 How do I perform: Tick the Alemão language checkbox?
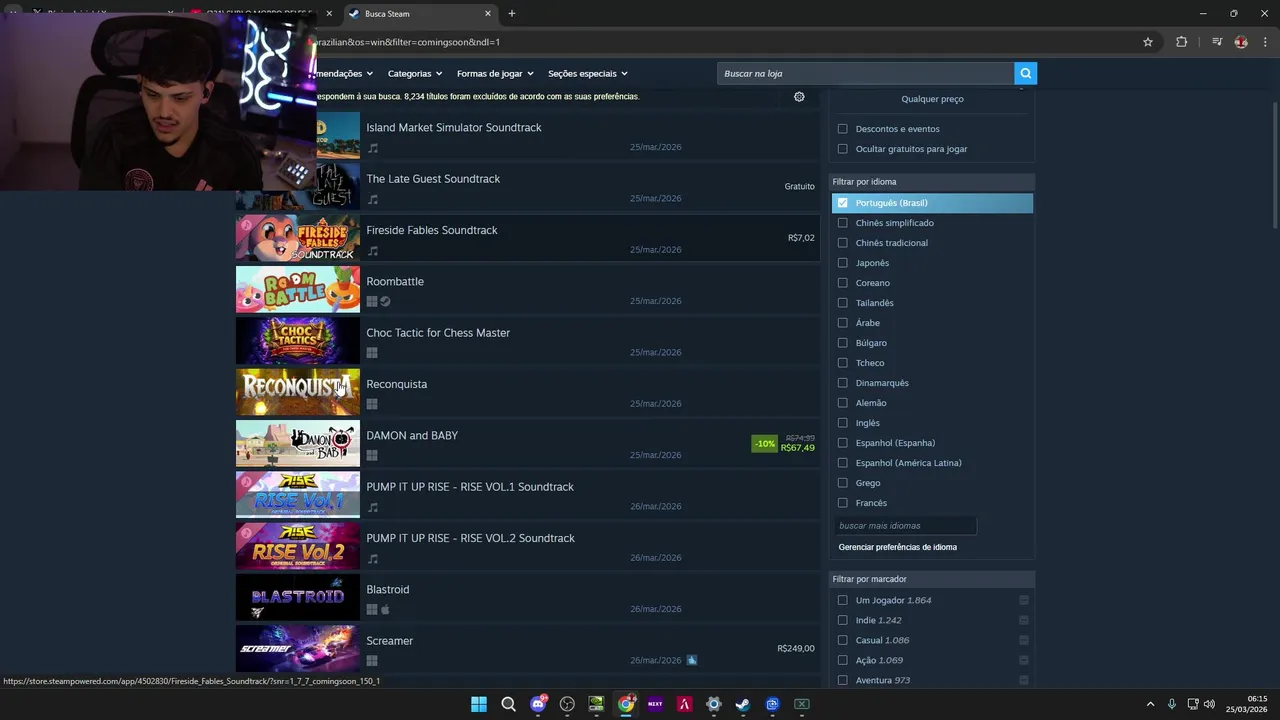[842, 403]
